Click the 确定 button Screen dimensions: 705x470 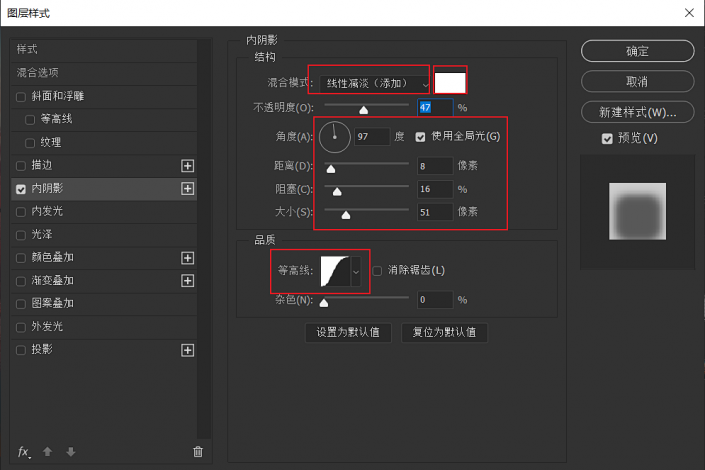tap(637, 51)
